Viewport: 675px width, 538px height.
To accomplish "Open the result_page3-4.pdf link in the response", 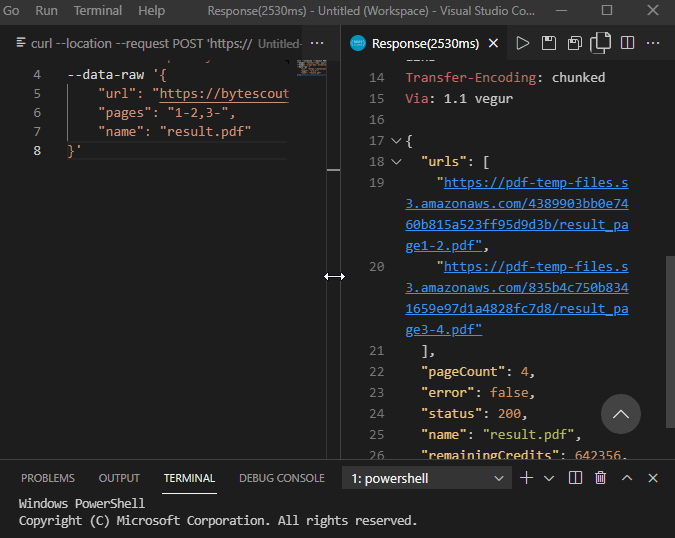I will 517,298.
